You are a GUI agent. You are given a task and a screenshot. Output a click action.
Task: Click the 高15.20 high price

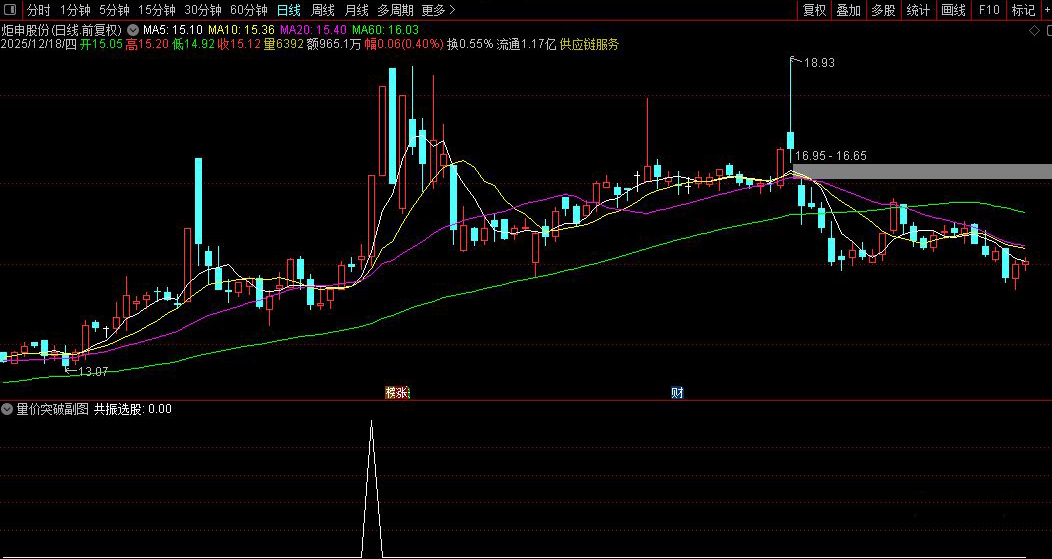point(146,44)
